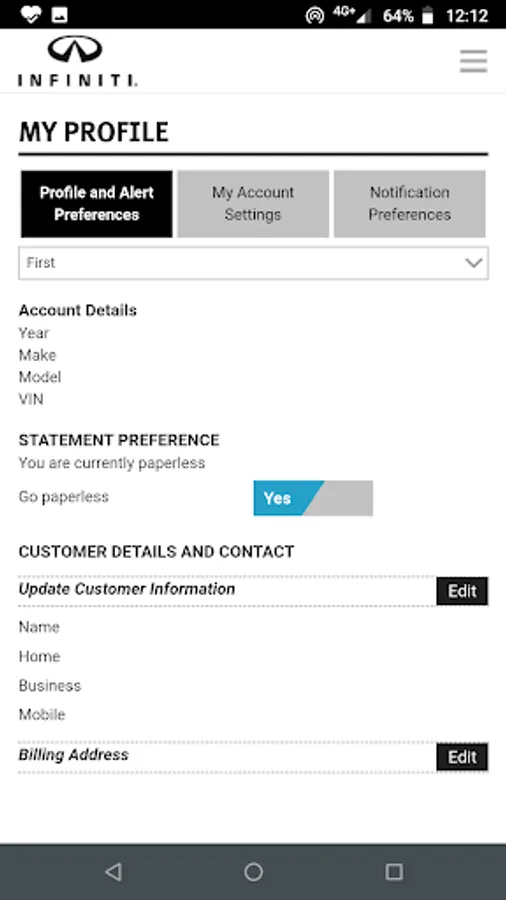Open the recent apps square icon

(394, 872)
